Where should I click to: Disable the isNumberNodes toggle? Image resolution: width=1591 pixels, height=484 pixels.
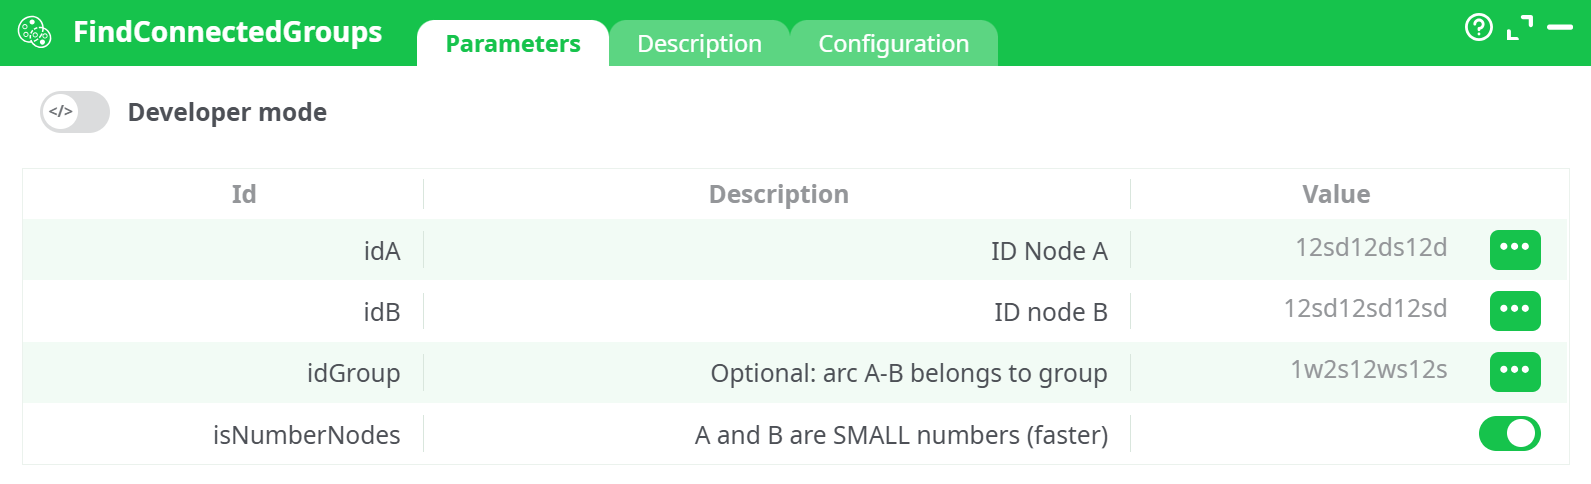[1509, 433]
